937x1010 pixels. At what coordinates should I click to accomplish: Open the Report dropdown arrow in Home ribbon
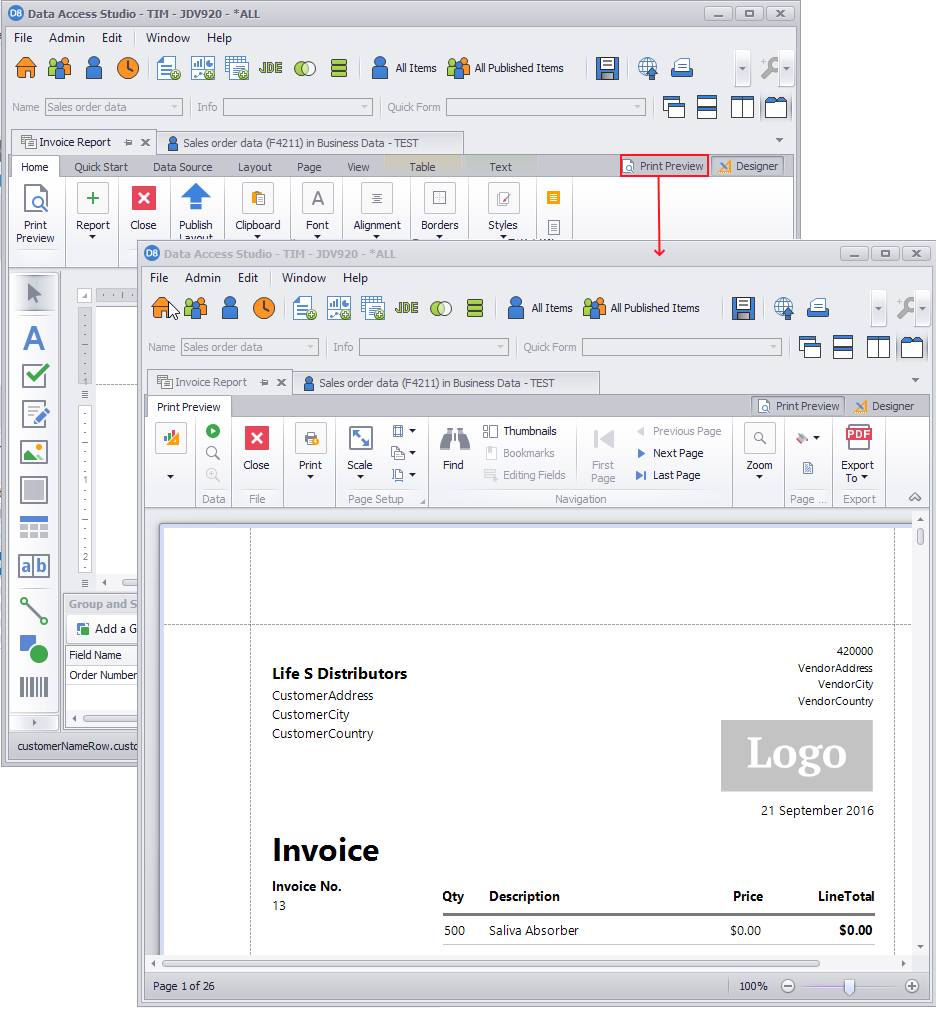point(93,238)
